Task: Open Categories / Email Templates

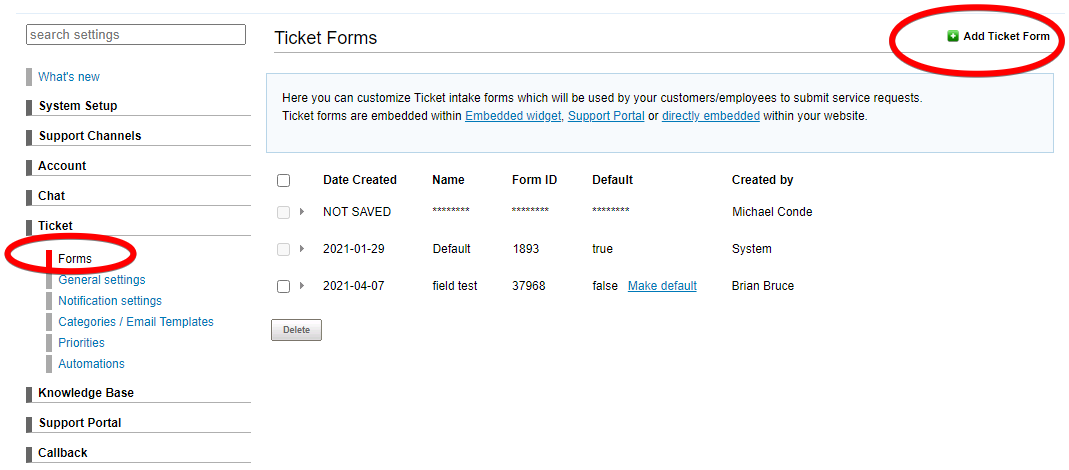Action: tap(135, 322)
